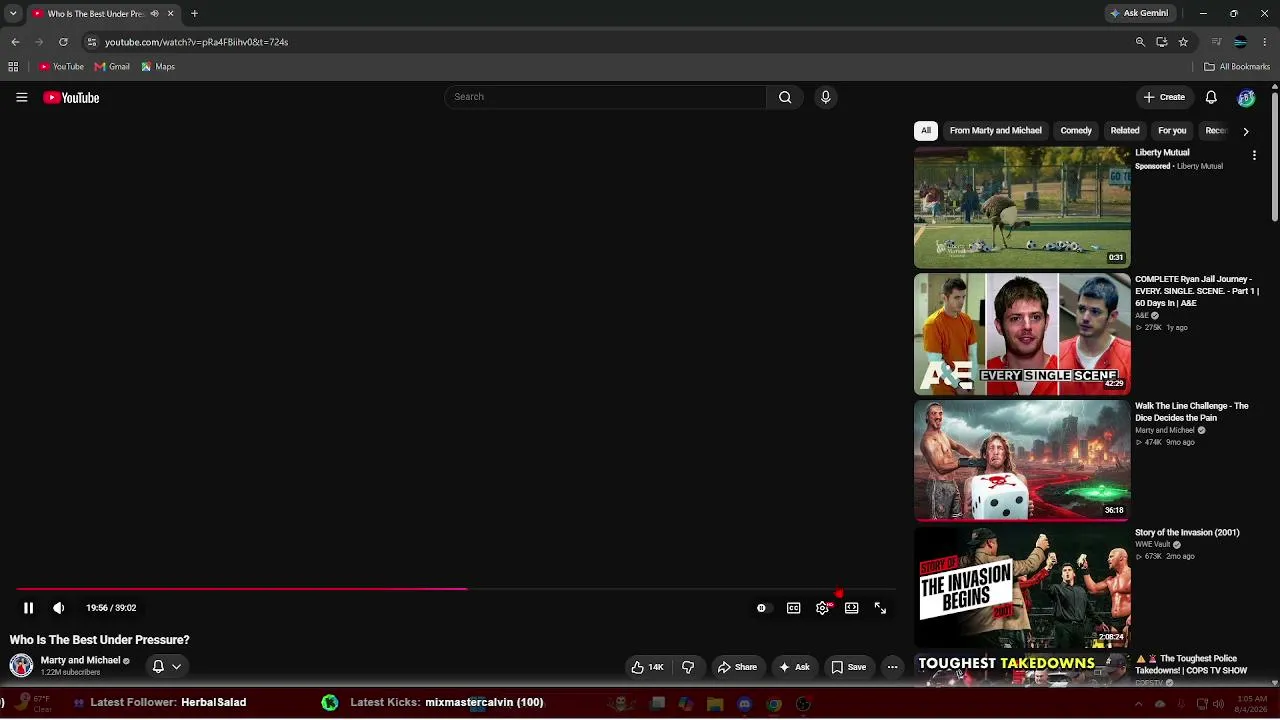The image size is (1280, 720).
Task: Open COMPLETE Ryan Jail Journey title link
Action: tap(1198, 291)
